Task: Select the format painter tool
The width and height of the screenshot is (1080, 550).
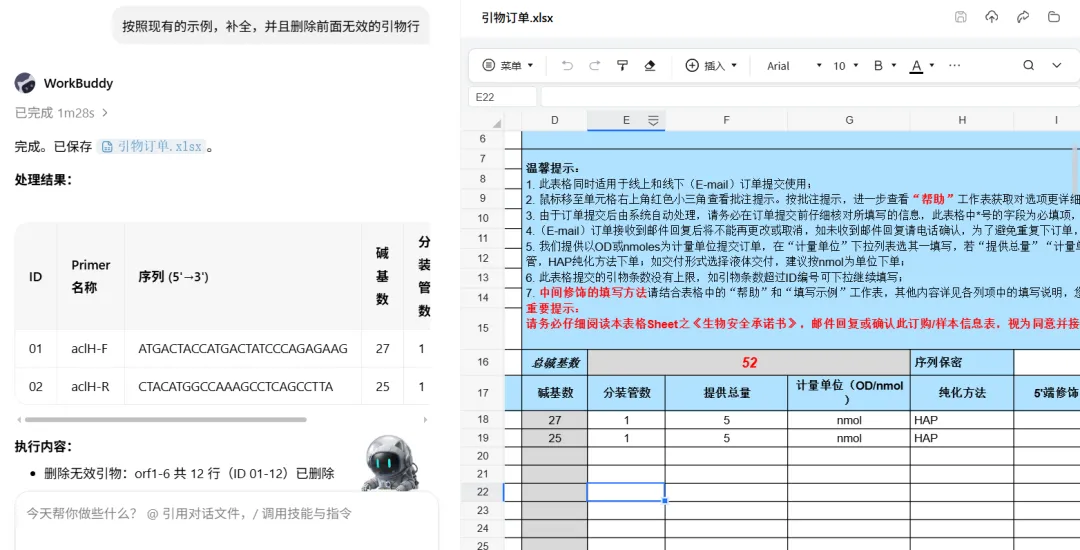Action: click(622, 65)
